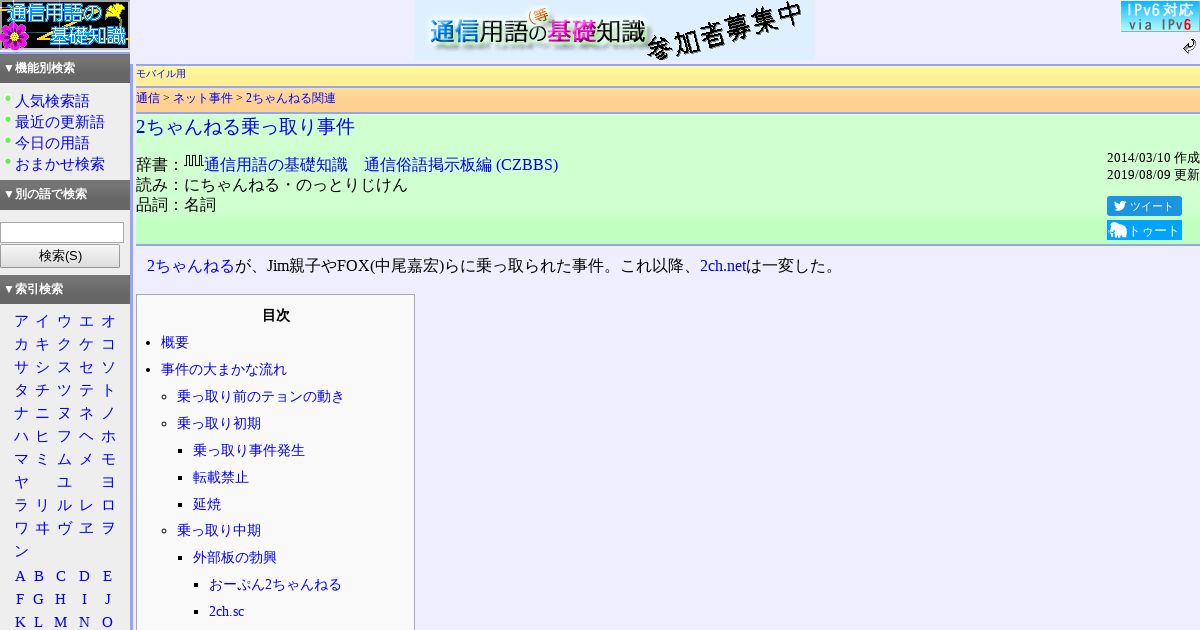1200x630 pixels.
Task: Click the 検索(S) button
Action: pos(60,256)
